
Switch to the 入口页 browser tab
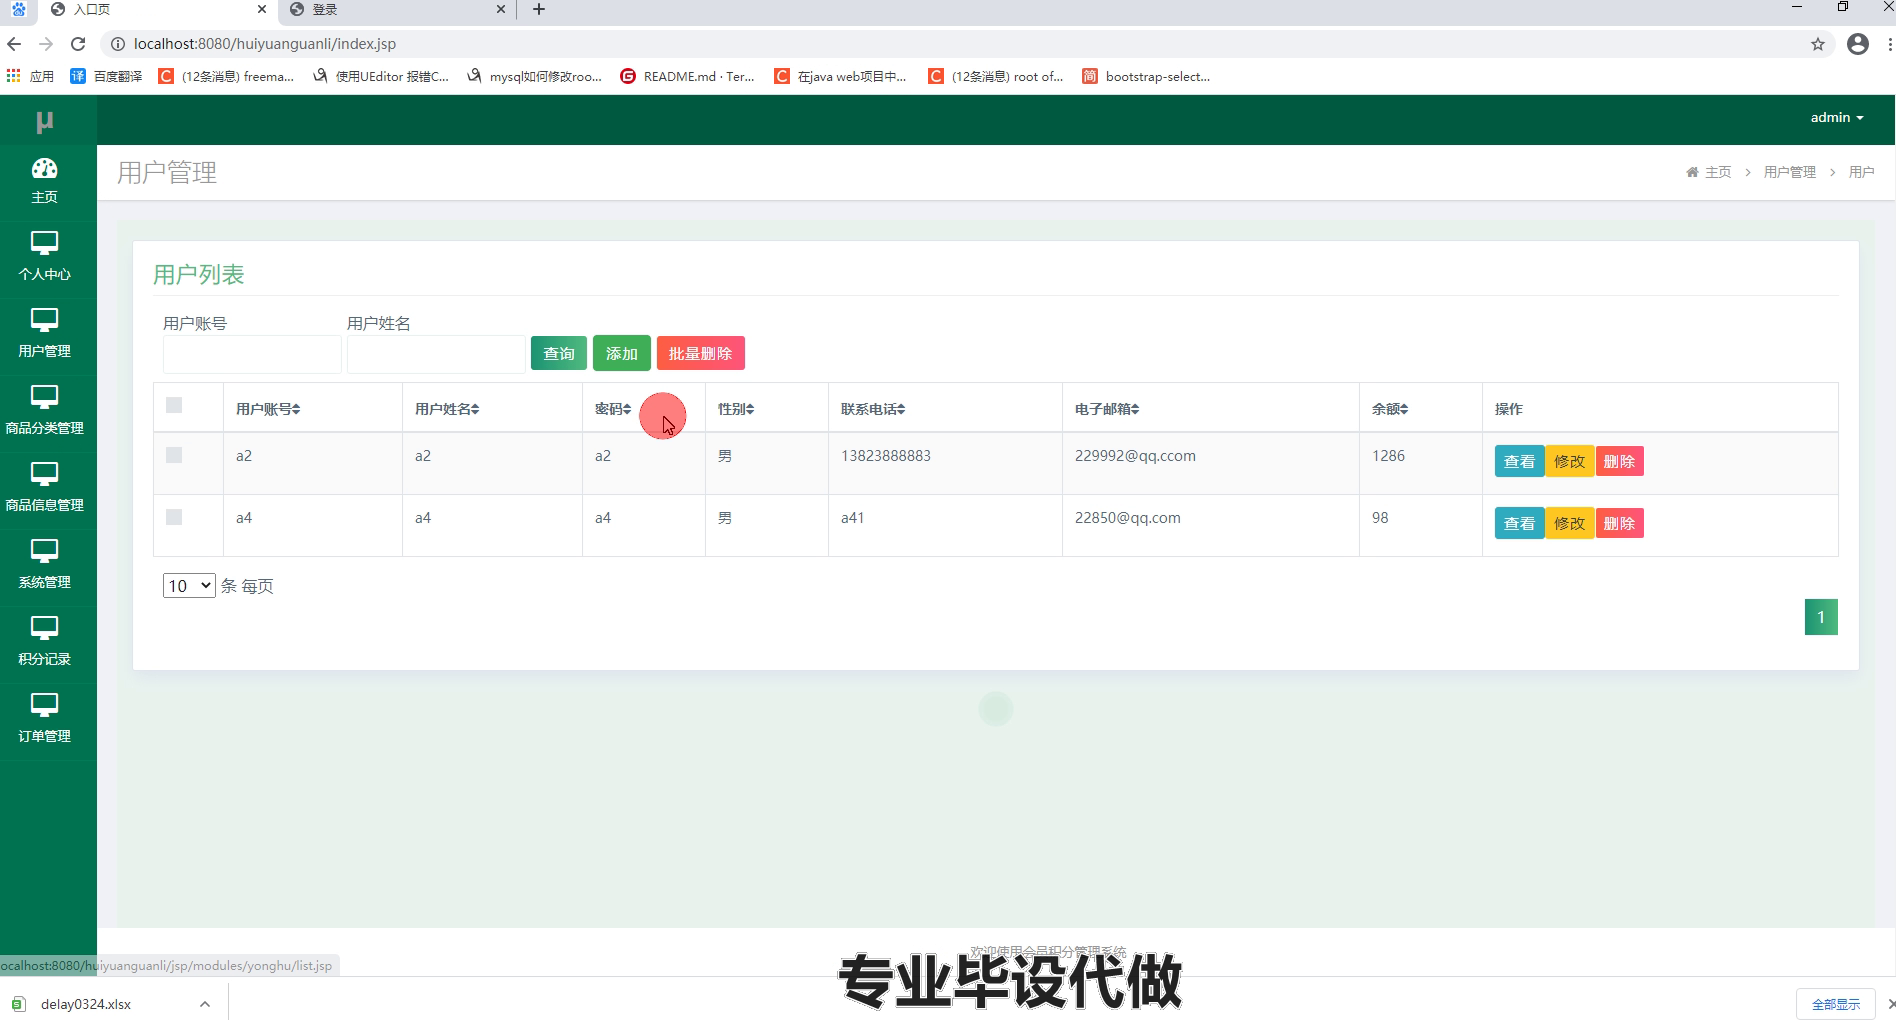(160, 9)
